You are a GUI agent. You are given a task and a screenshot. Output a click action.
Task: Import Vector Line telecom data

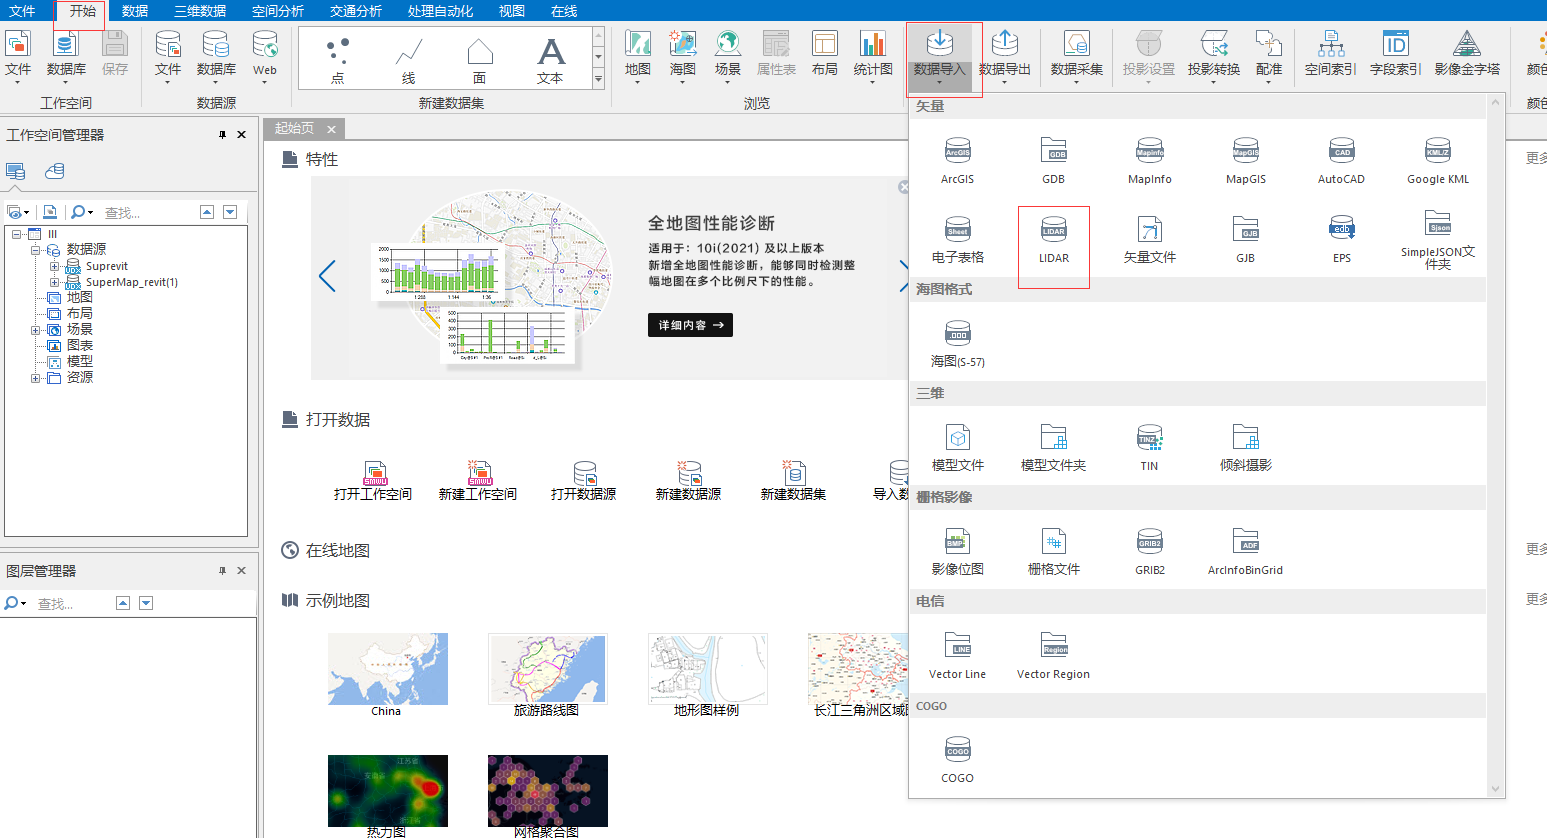957,655
